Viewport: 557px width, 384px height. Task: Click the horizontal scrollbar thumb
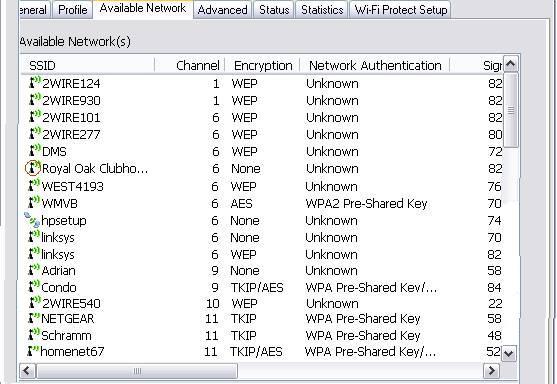click(x=137, y=371)
